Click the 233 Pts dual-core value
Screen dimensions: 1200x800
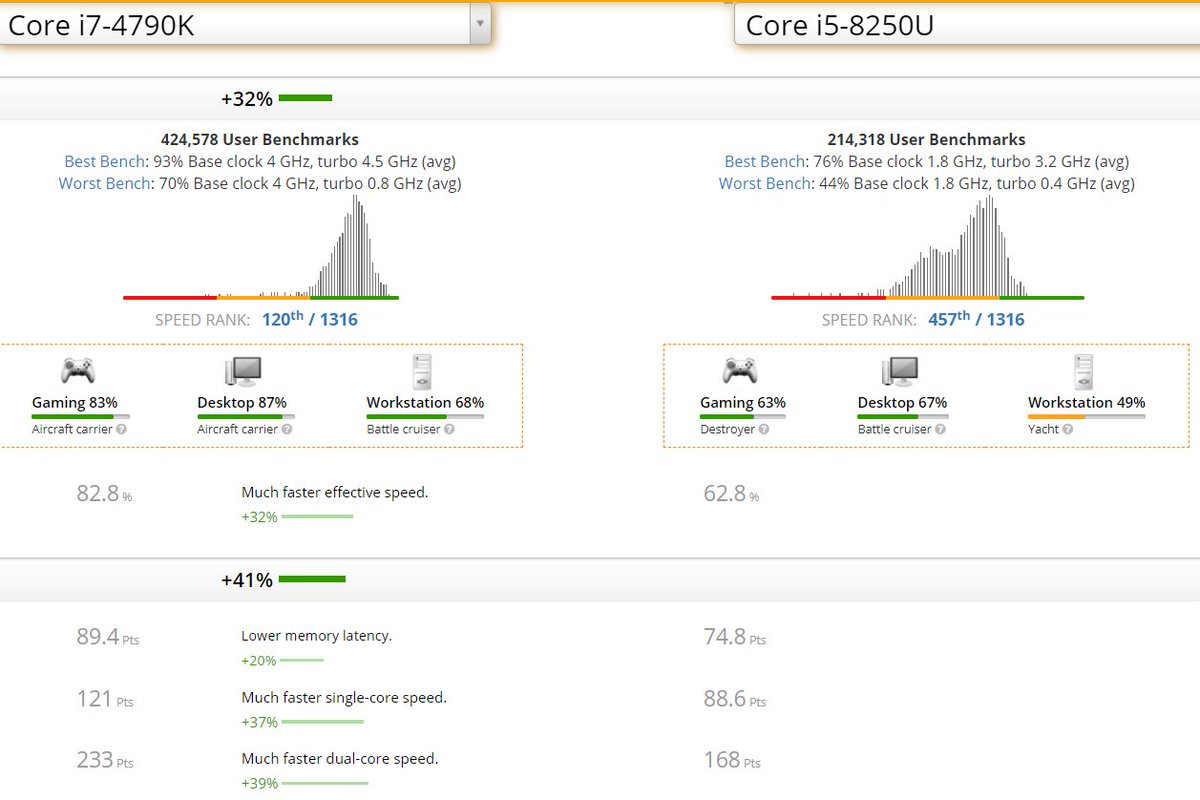105,760
